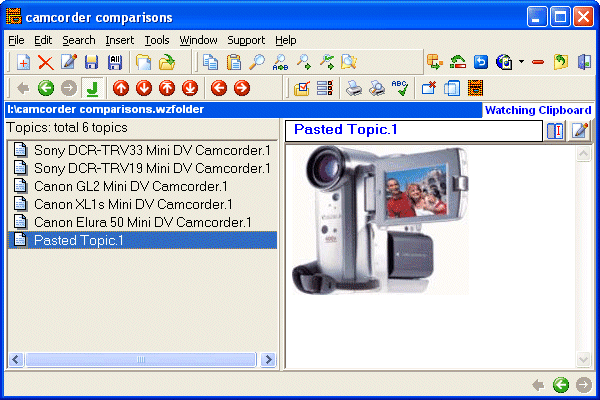Viewport: 600px width, 400px height.
Task: Click the Copy documents icon
Action: (210, 62)
